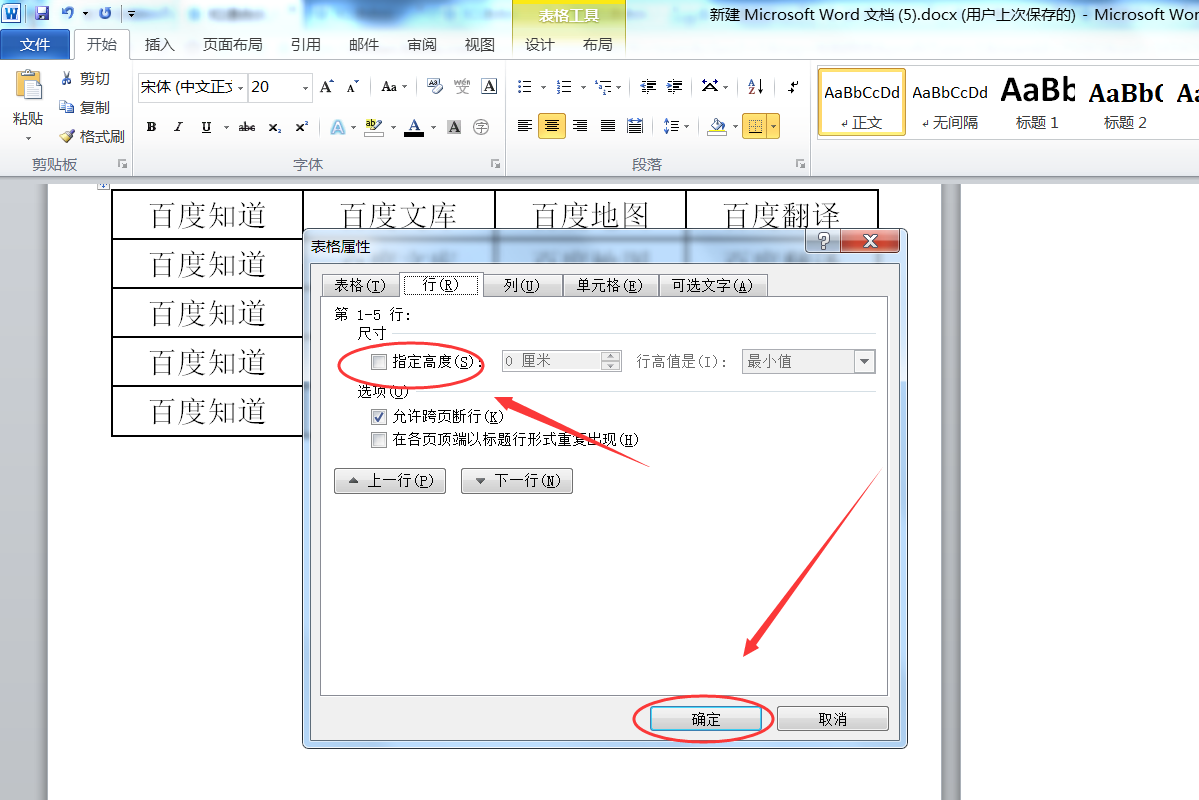The image size is (1199, 800).
Task: Switch to the 插入 (Insert) ribbon tab
Action: (x=160, y=44)
